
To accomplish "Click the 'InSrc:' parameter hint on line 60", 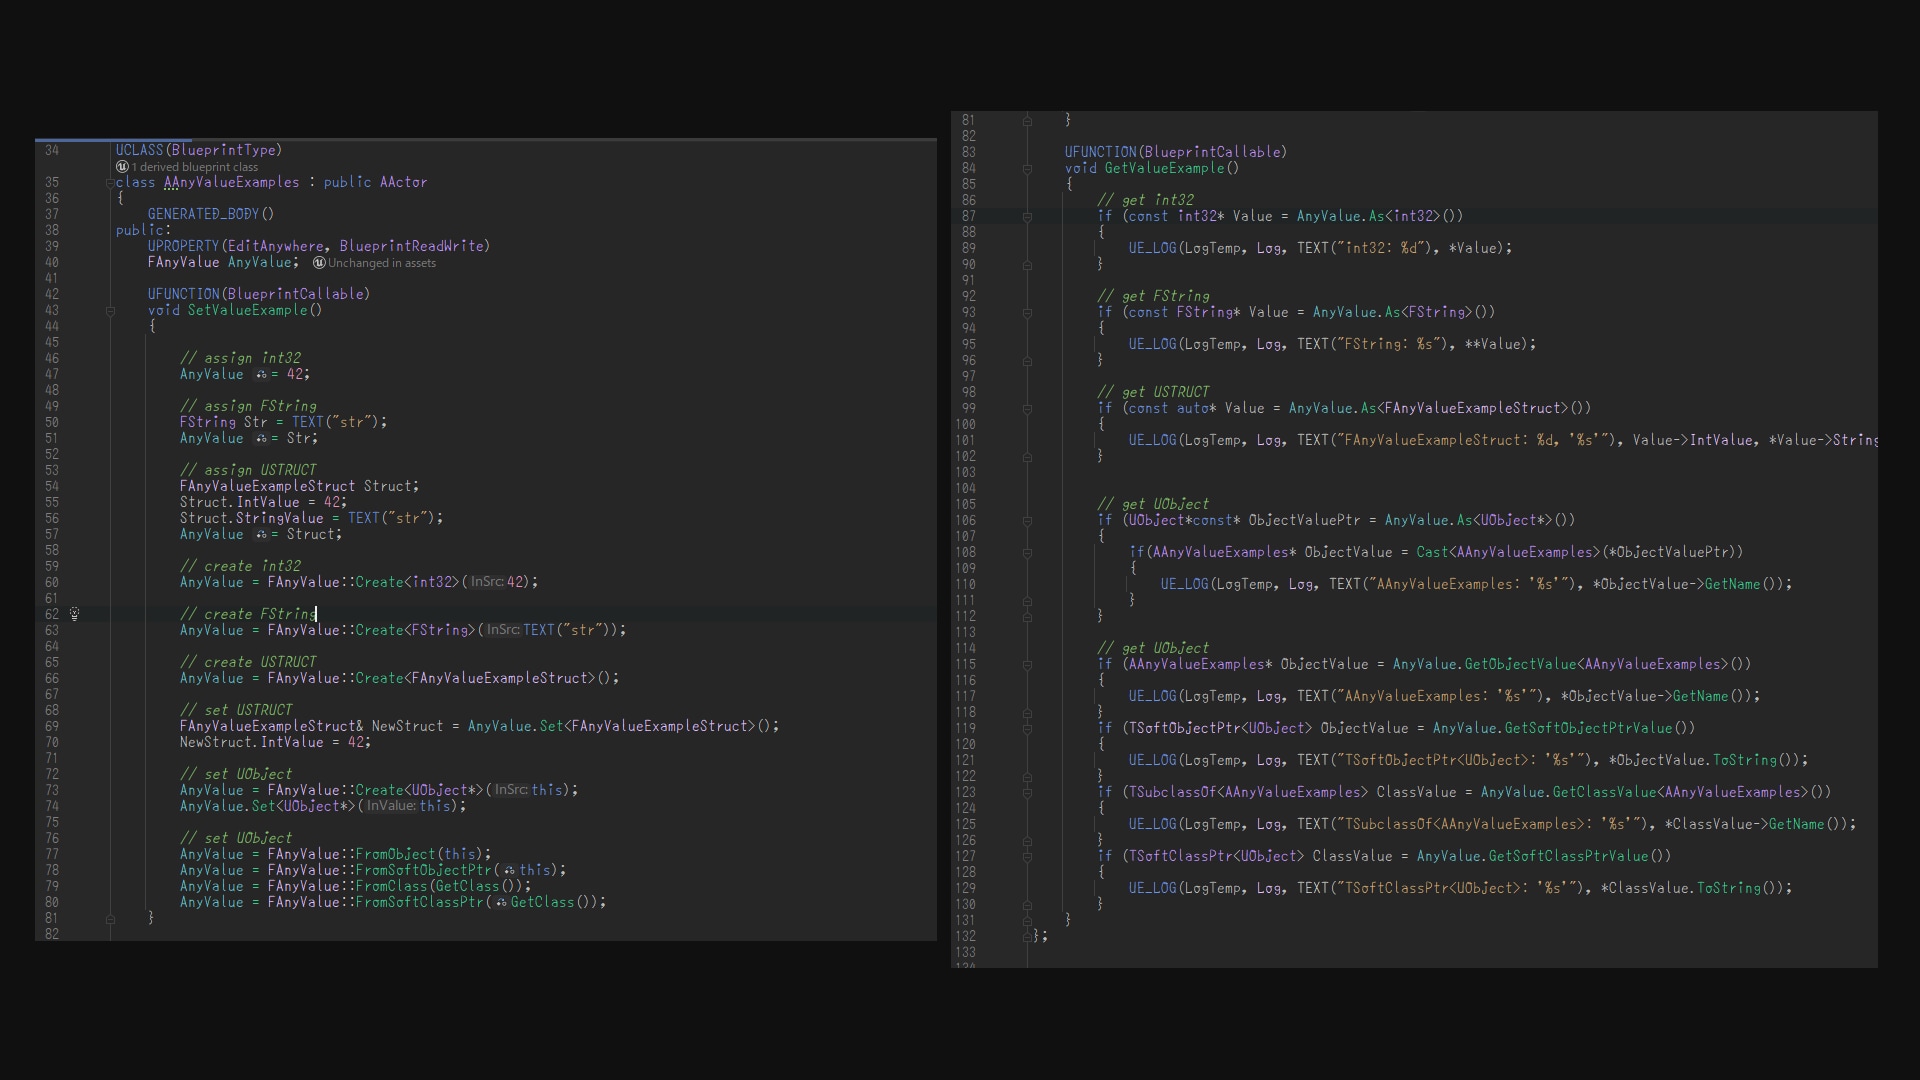I will (x=487, y=582).
